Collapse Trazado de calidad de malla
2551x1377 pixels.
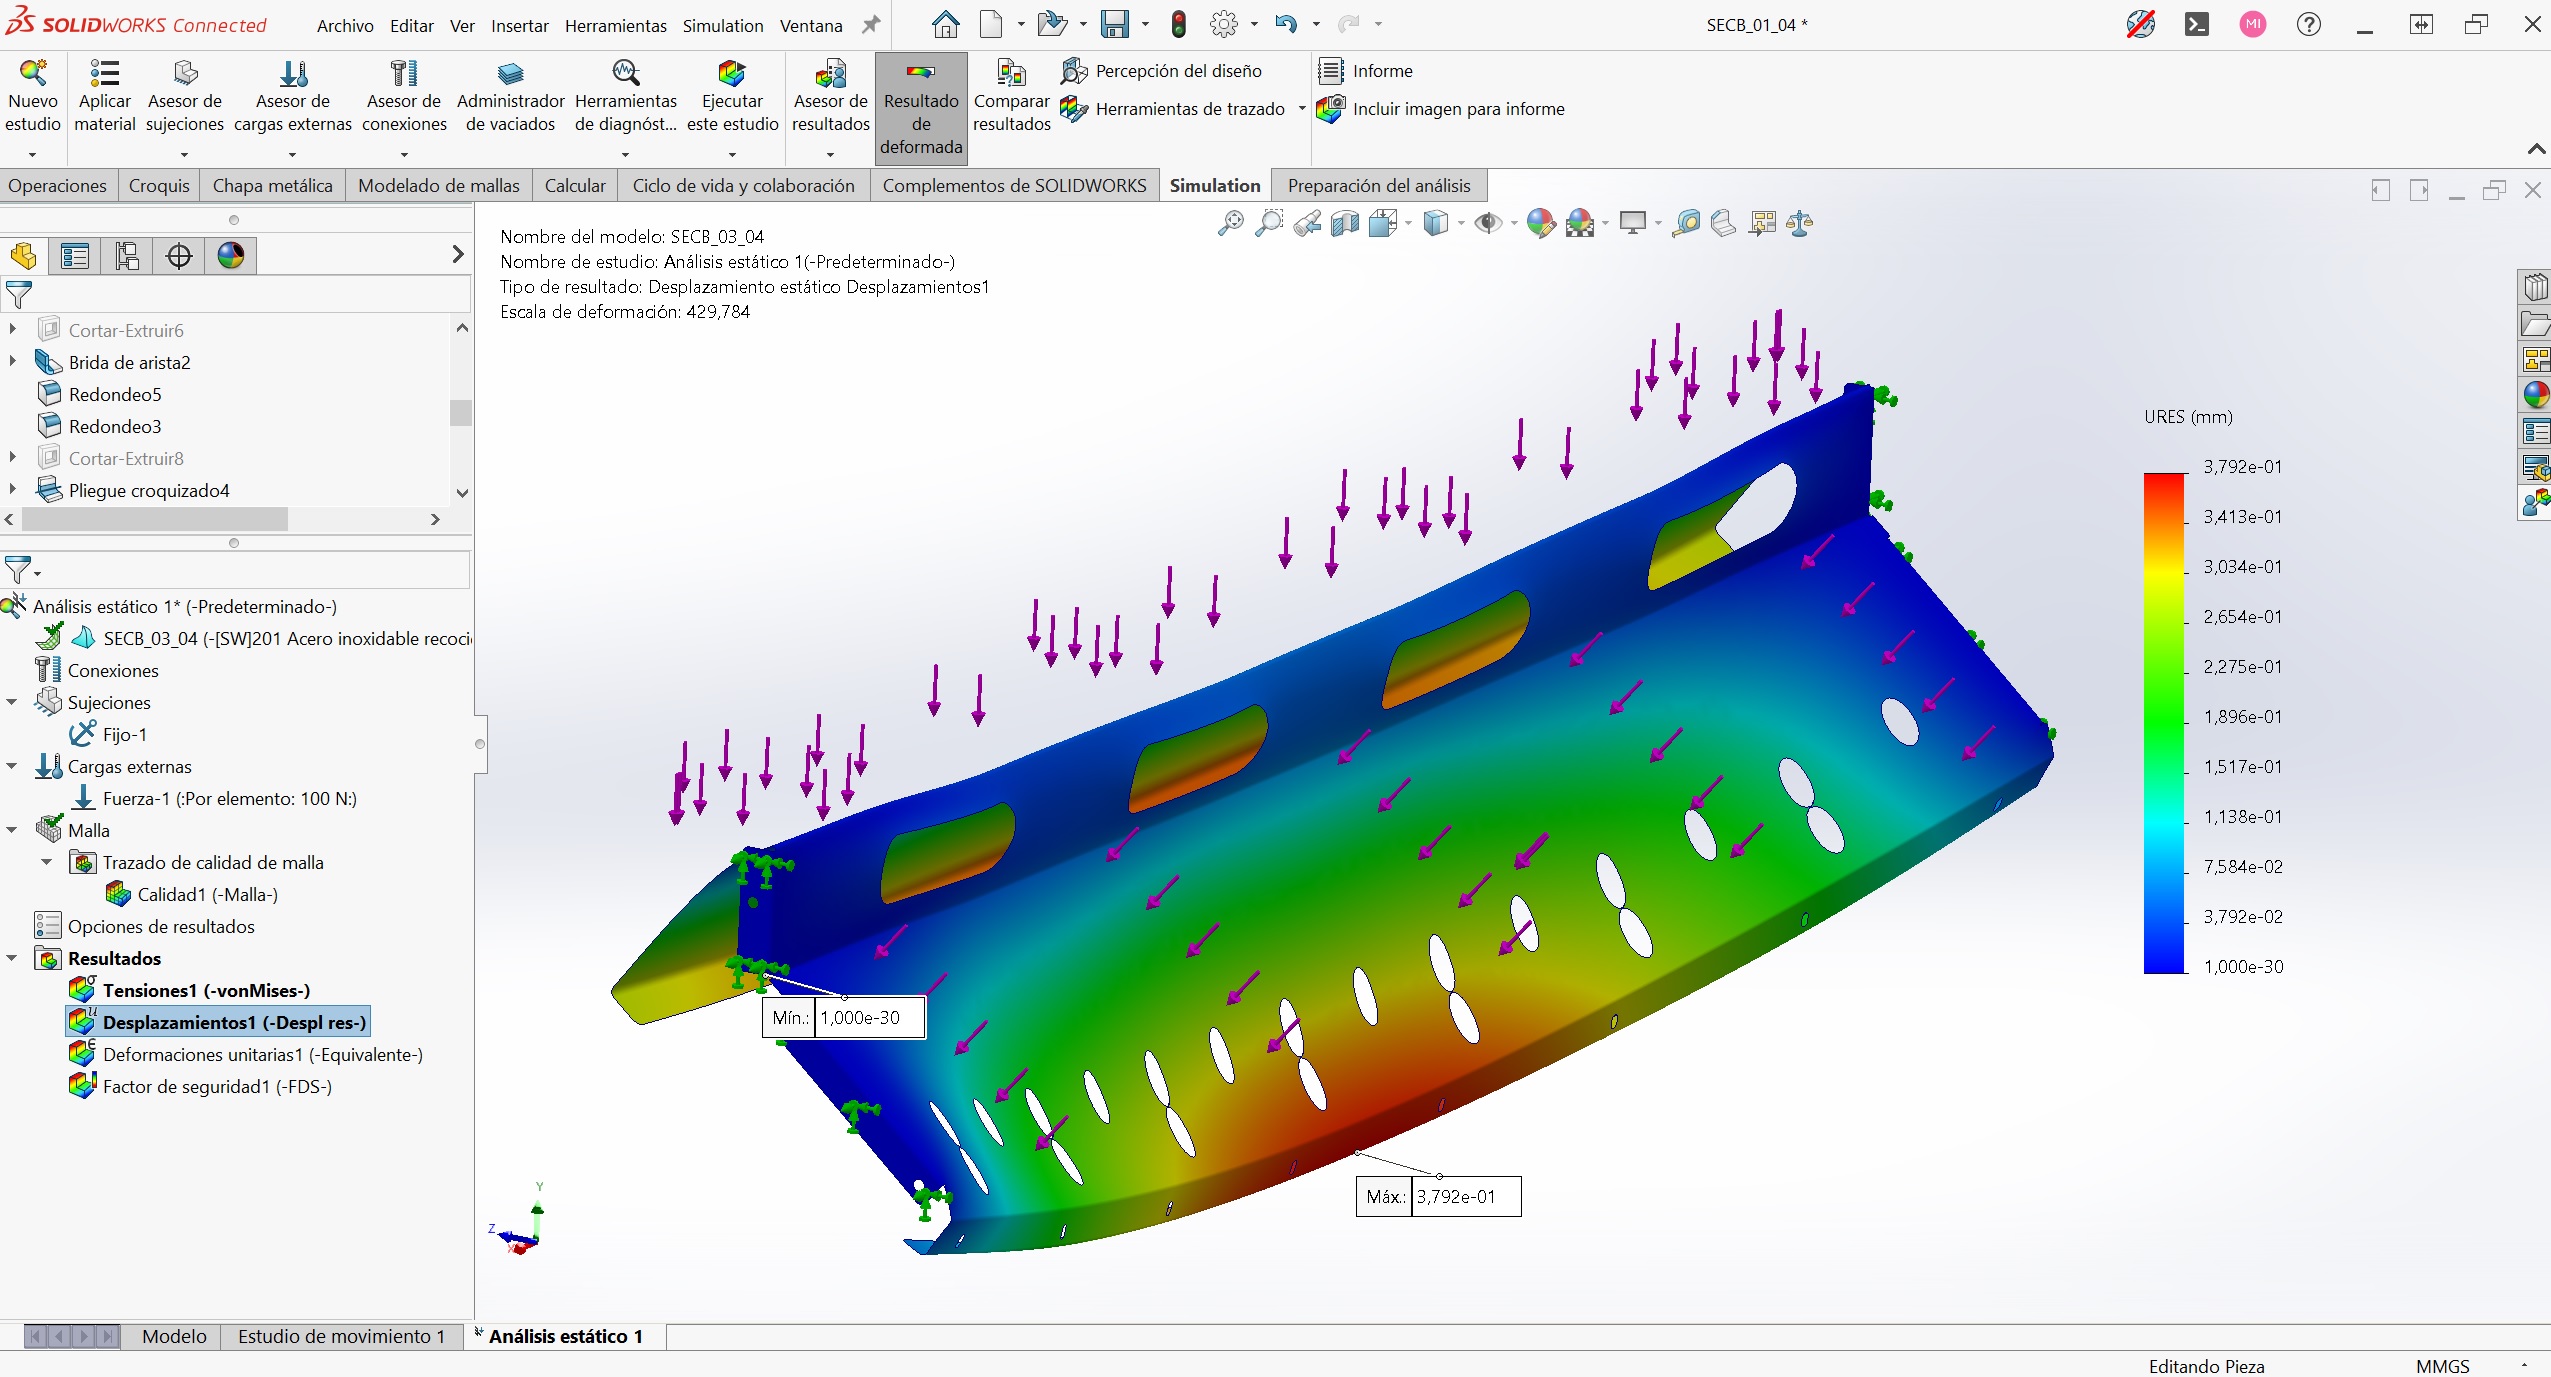tap(47, 862)
